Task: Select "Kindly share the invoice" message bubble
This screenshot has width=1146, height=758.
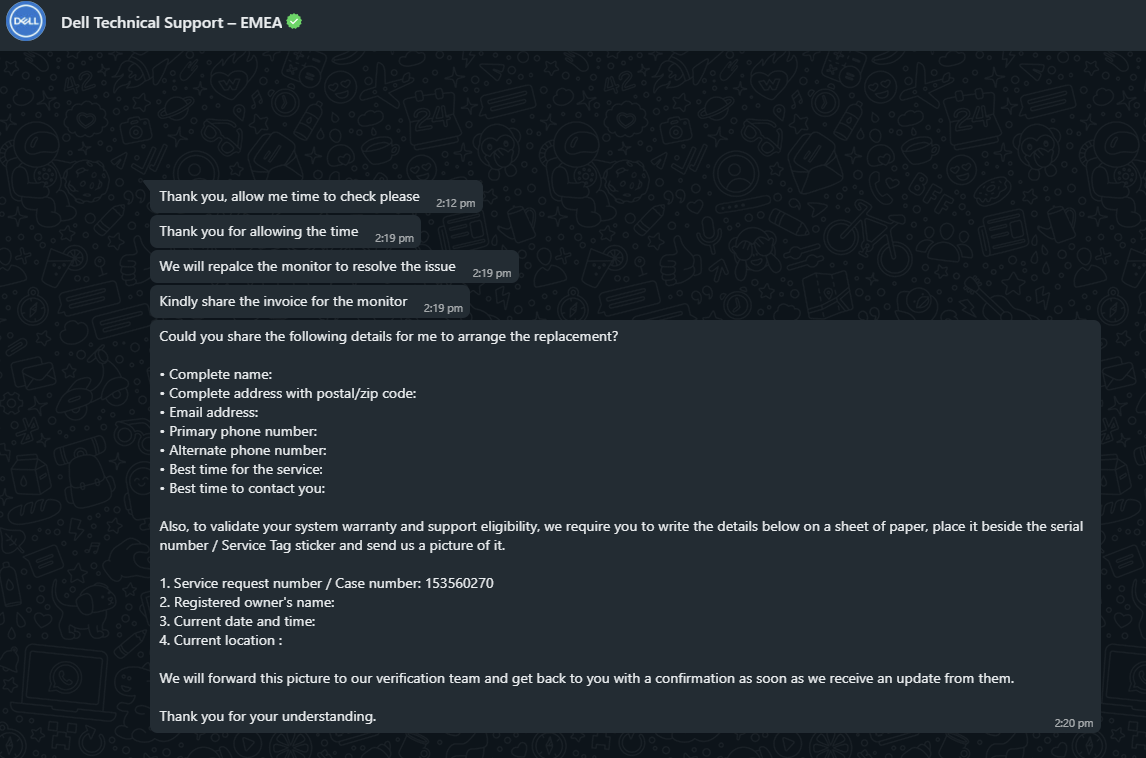Action: (x=310, y=302)
